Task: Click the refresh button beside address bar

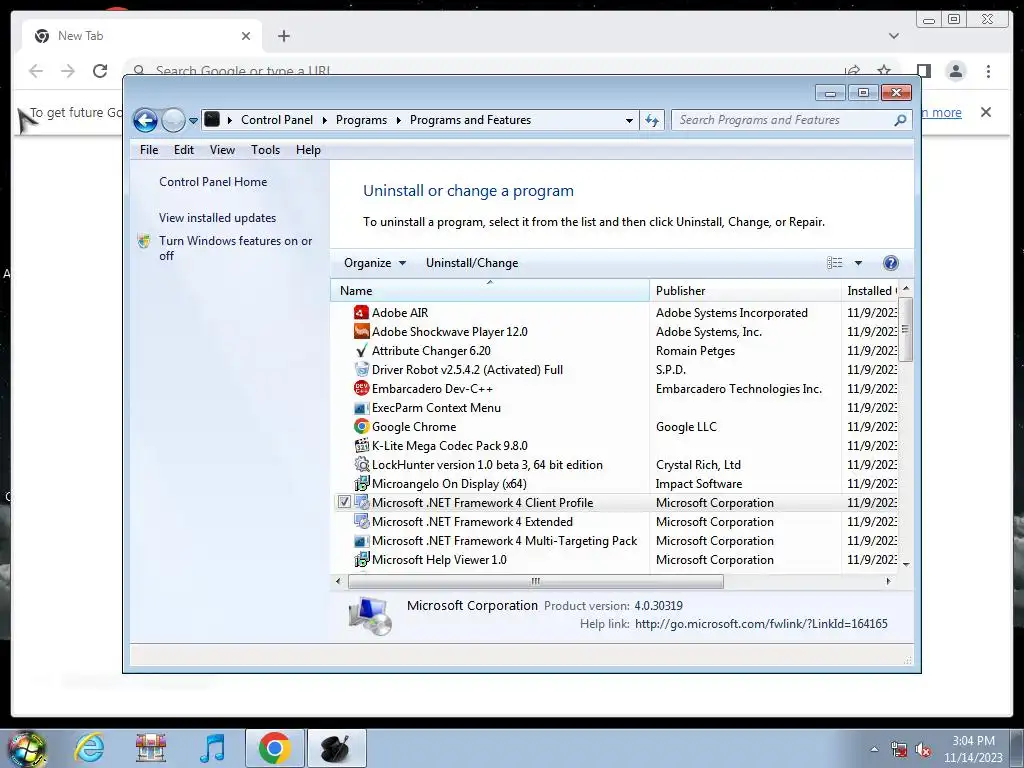Action: 652,120
